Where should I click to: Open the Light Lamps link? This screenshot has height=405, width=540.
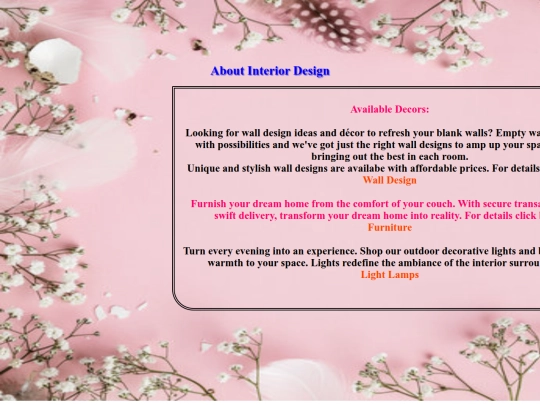point(390,275)
